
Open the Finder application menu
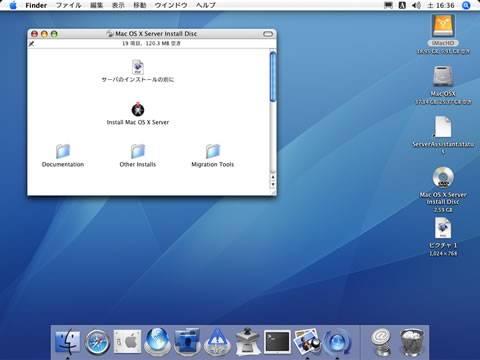[36, 5]
